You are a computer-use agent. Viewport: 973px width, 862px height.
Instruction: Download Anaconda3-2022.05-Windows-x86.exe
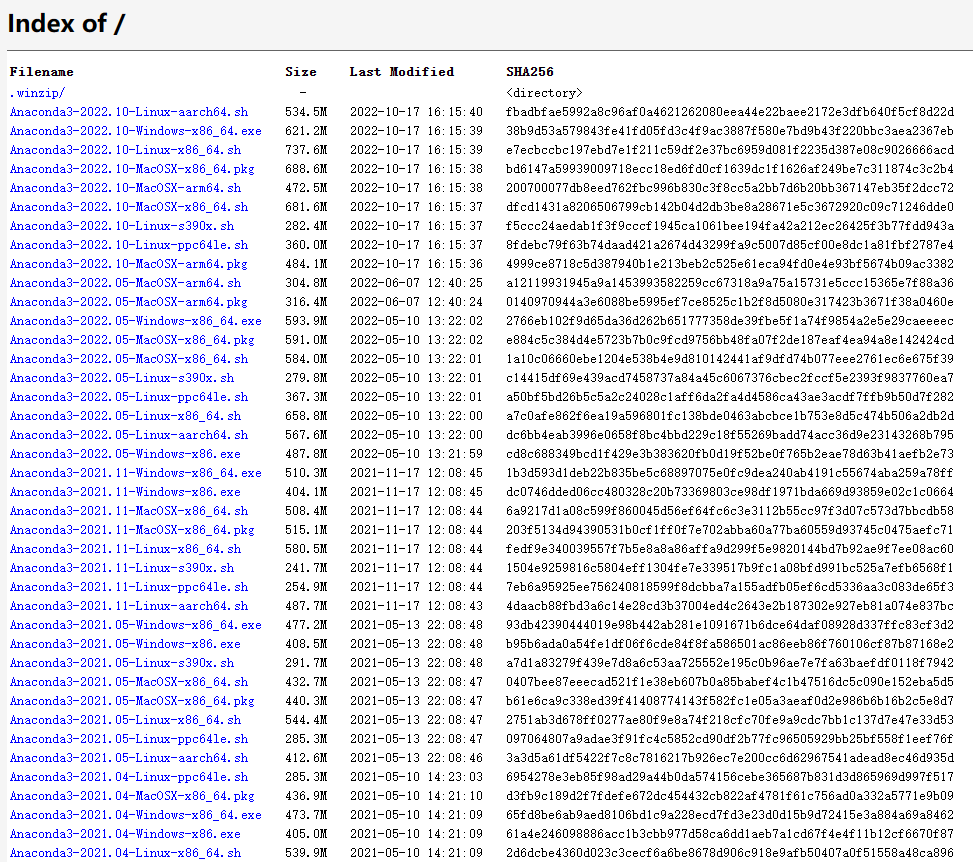pyautogui.click(x=125, y=454)
